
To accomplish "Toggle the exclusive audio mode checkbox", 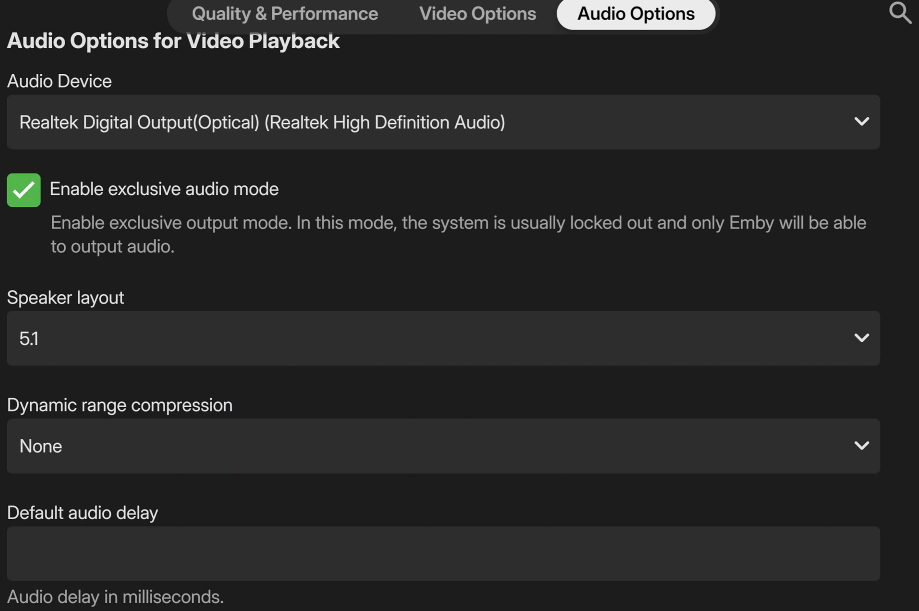I will (23, 189).
